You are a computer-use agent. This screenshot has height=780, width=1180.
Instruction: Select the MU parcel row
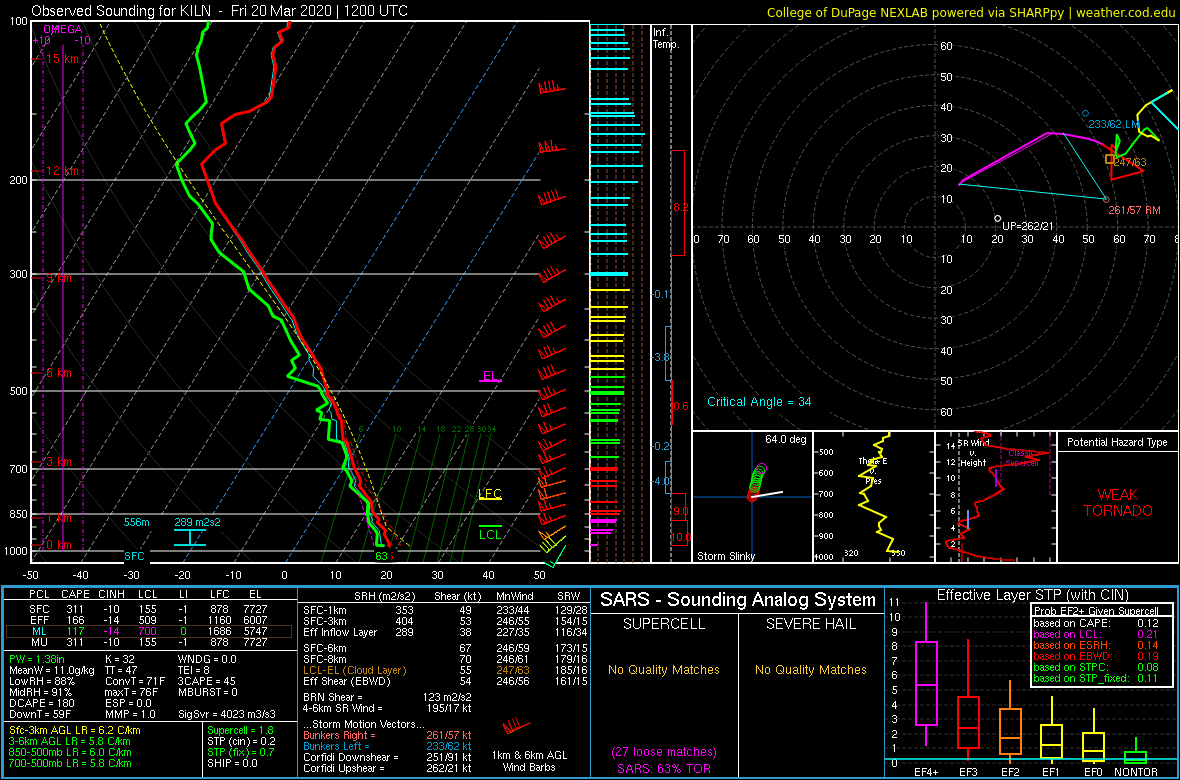(x=147, y=643)
